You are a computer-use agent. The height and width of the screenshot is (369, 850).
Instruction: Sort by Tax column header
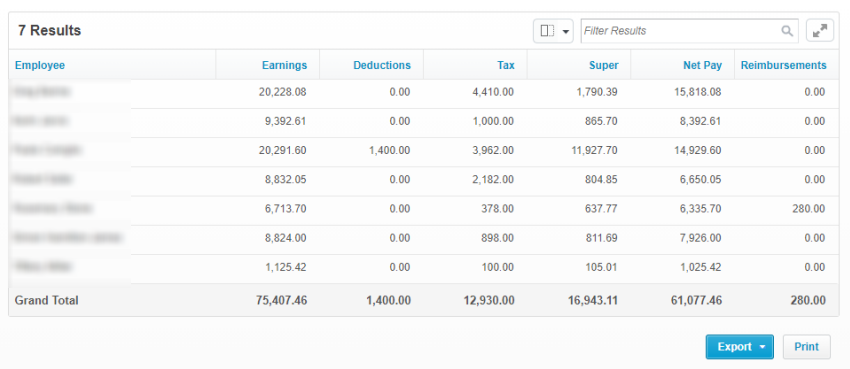(x=506, y=65)
